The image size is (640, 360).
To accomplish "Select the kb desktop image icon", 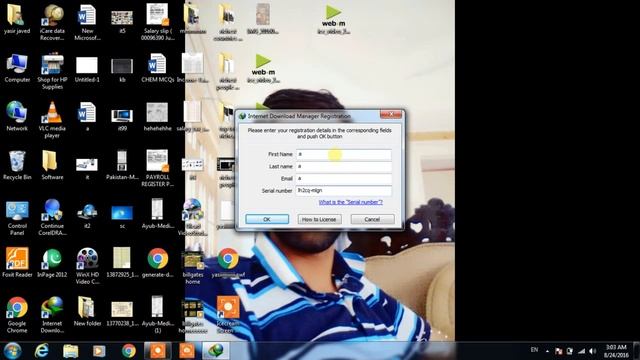I will (122, 69).
